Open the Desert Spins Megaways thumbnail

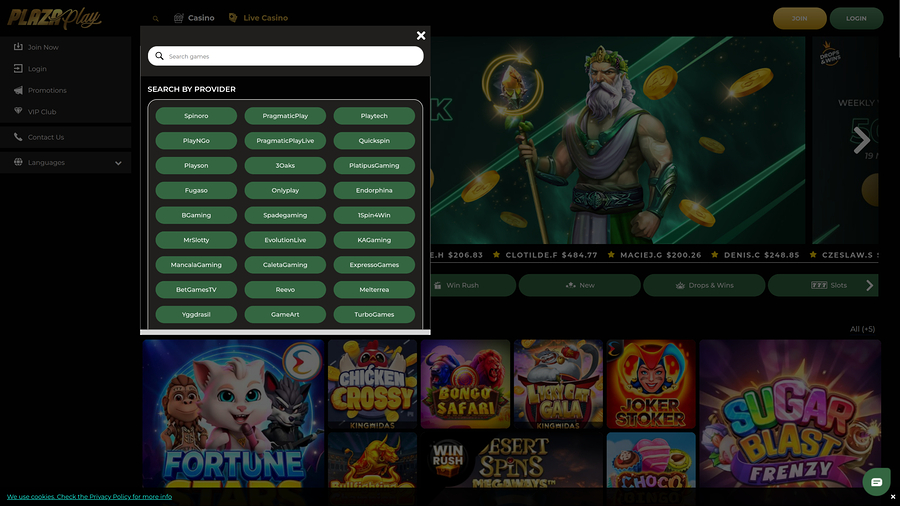click(x=512, y=461)
